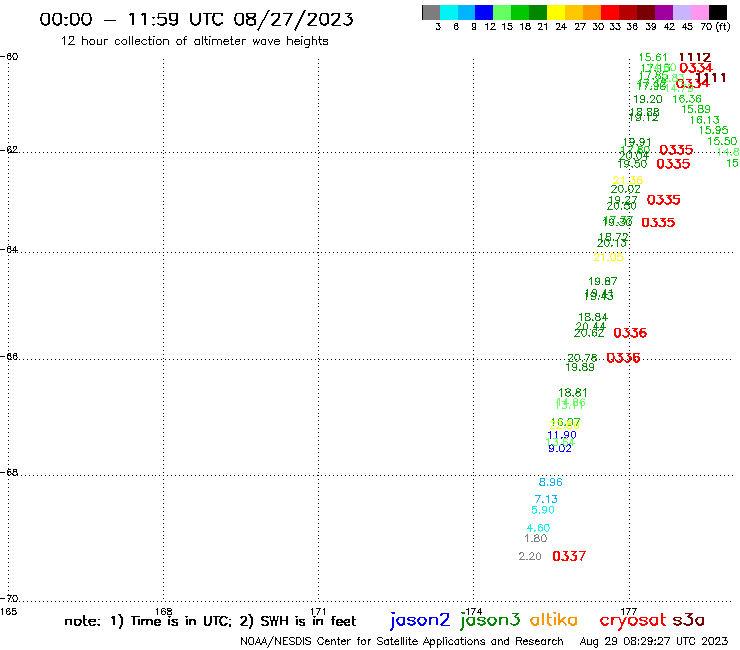The width and height of the screenshot is (740, 650).
Task: Click the altika satellite label
Action: point(553,620)
